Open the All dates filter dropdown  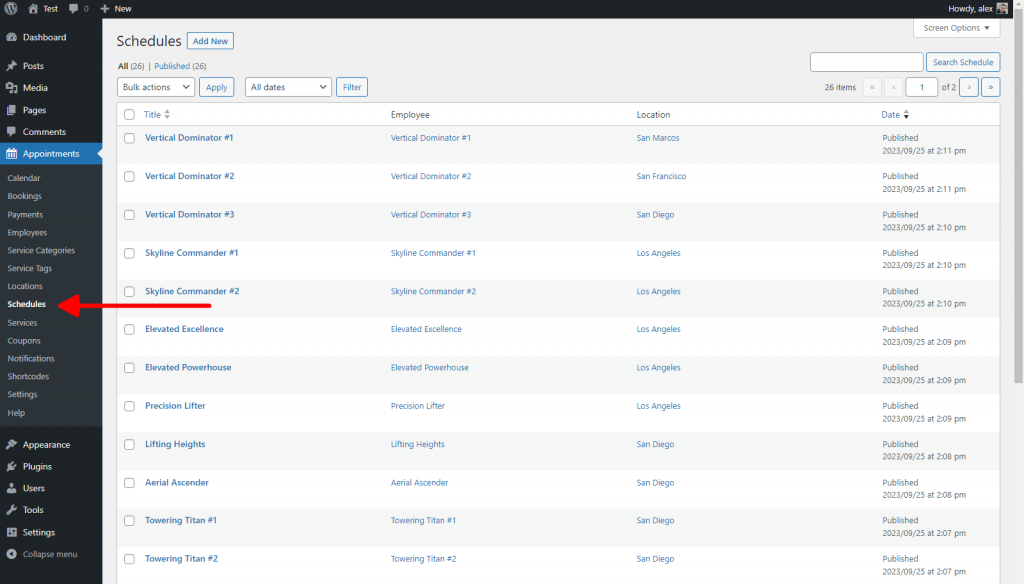(288, 86)
